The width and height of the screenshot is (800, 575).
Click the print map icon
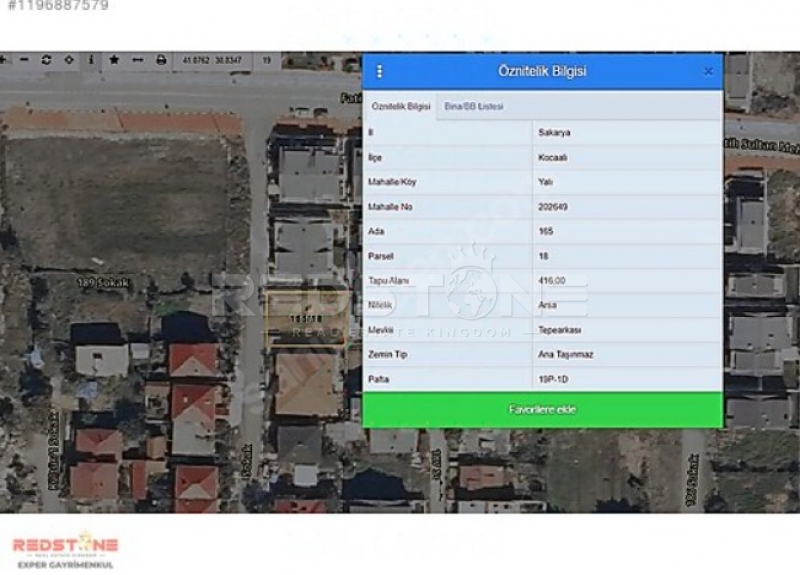[x=161, y=60]
